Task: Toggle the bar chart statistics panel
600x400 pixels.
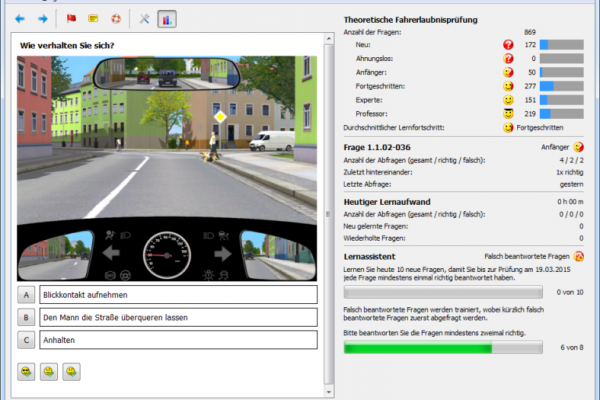Action: point(166,18)
